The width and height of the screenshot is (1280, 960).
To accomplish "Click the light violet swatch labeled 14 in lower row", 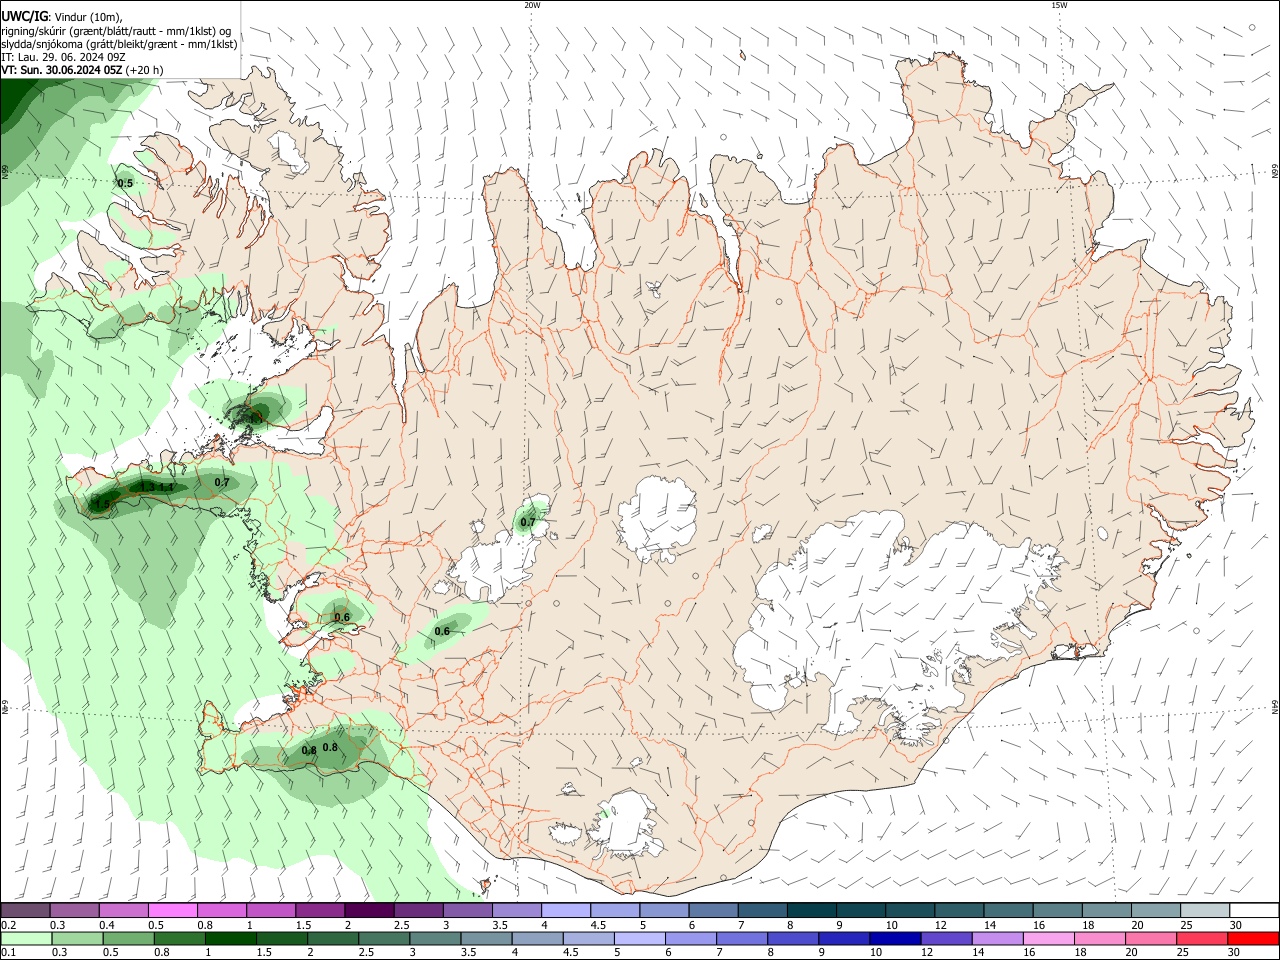I will coord(996,938).
